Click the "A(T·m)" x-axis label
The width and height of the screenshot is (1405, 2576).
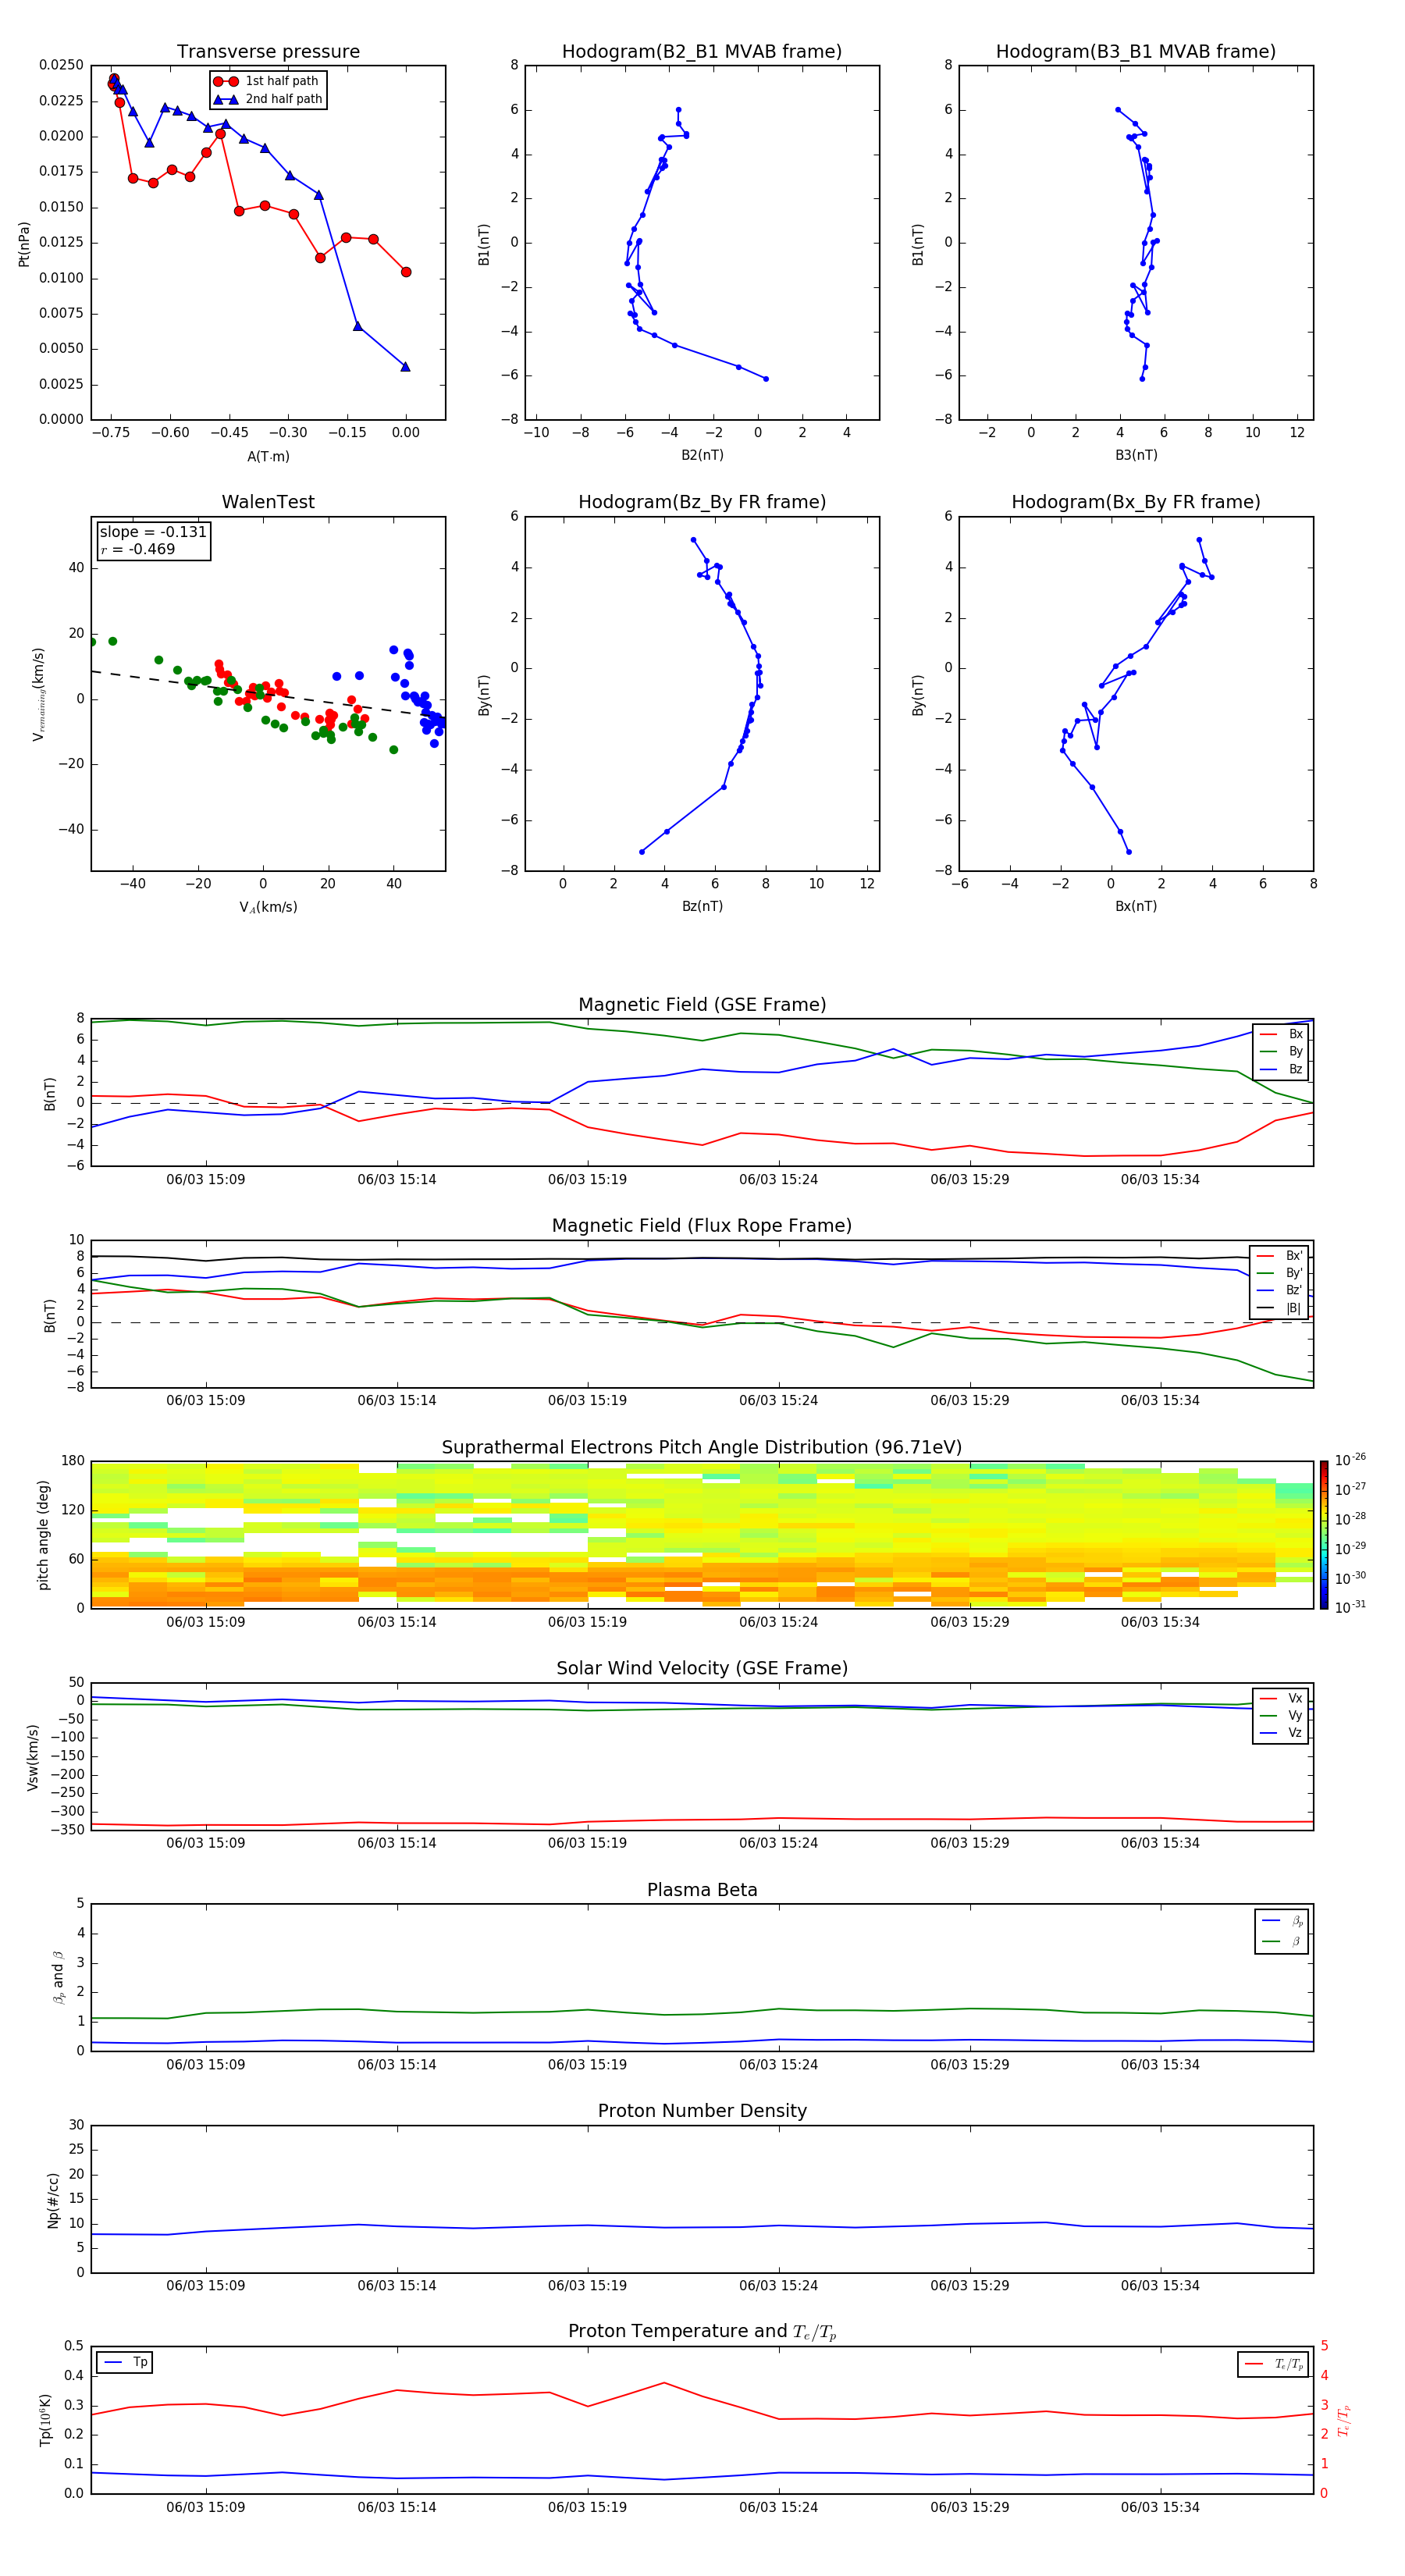pos(268,456)
